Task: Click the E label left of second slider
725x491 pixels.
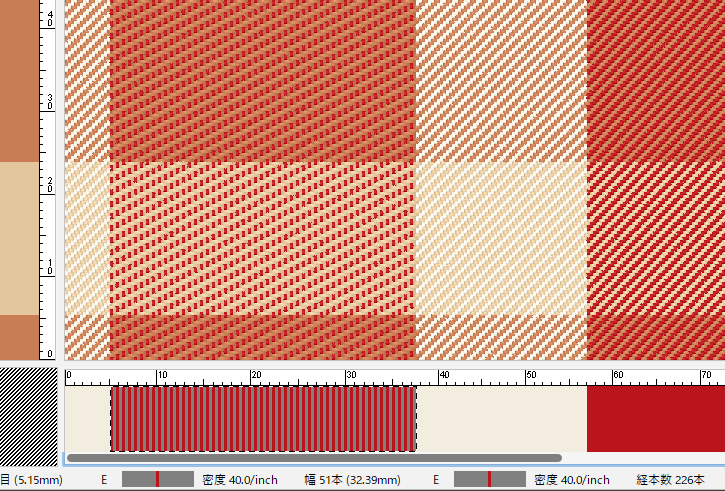Action: coord(436,479)
